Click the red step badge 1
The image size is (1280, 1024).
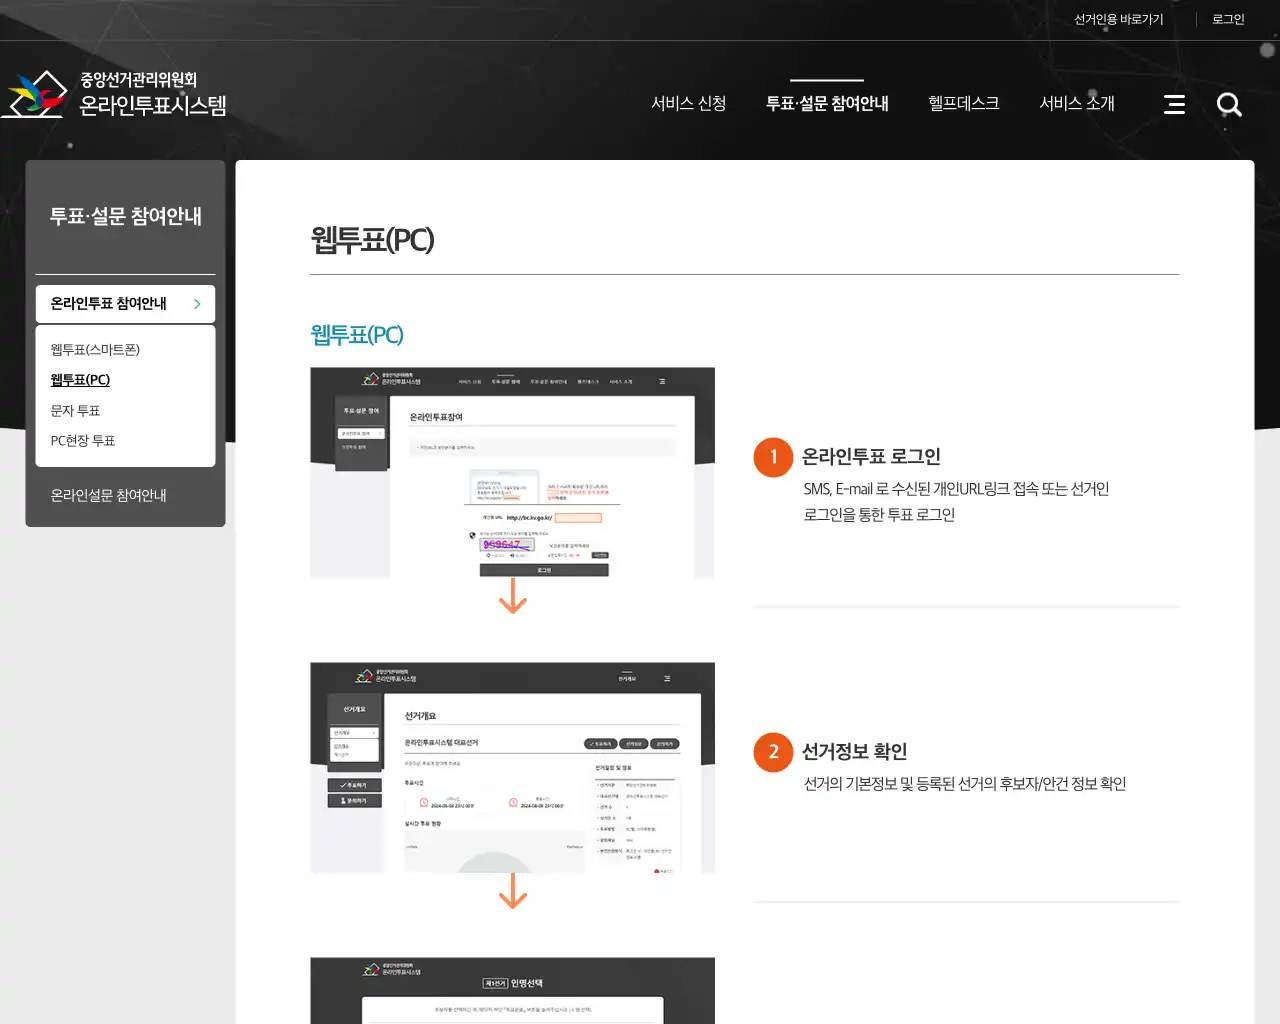(x=773, y=457)
